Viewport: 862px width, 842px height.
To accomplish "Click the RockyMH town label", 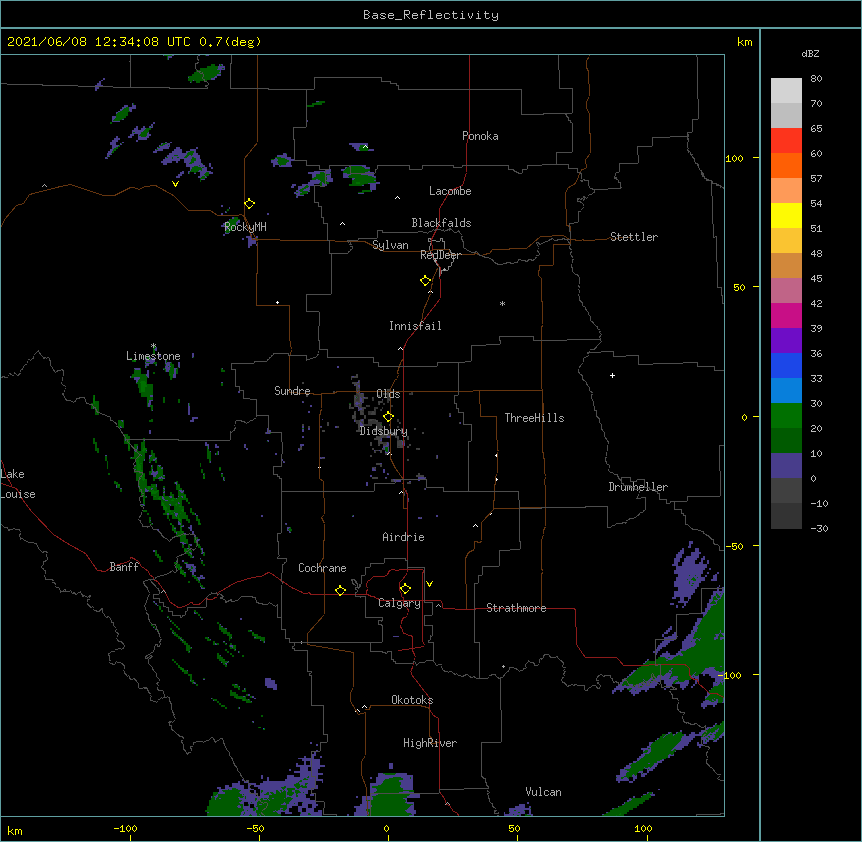I will [x=245, y=227].
